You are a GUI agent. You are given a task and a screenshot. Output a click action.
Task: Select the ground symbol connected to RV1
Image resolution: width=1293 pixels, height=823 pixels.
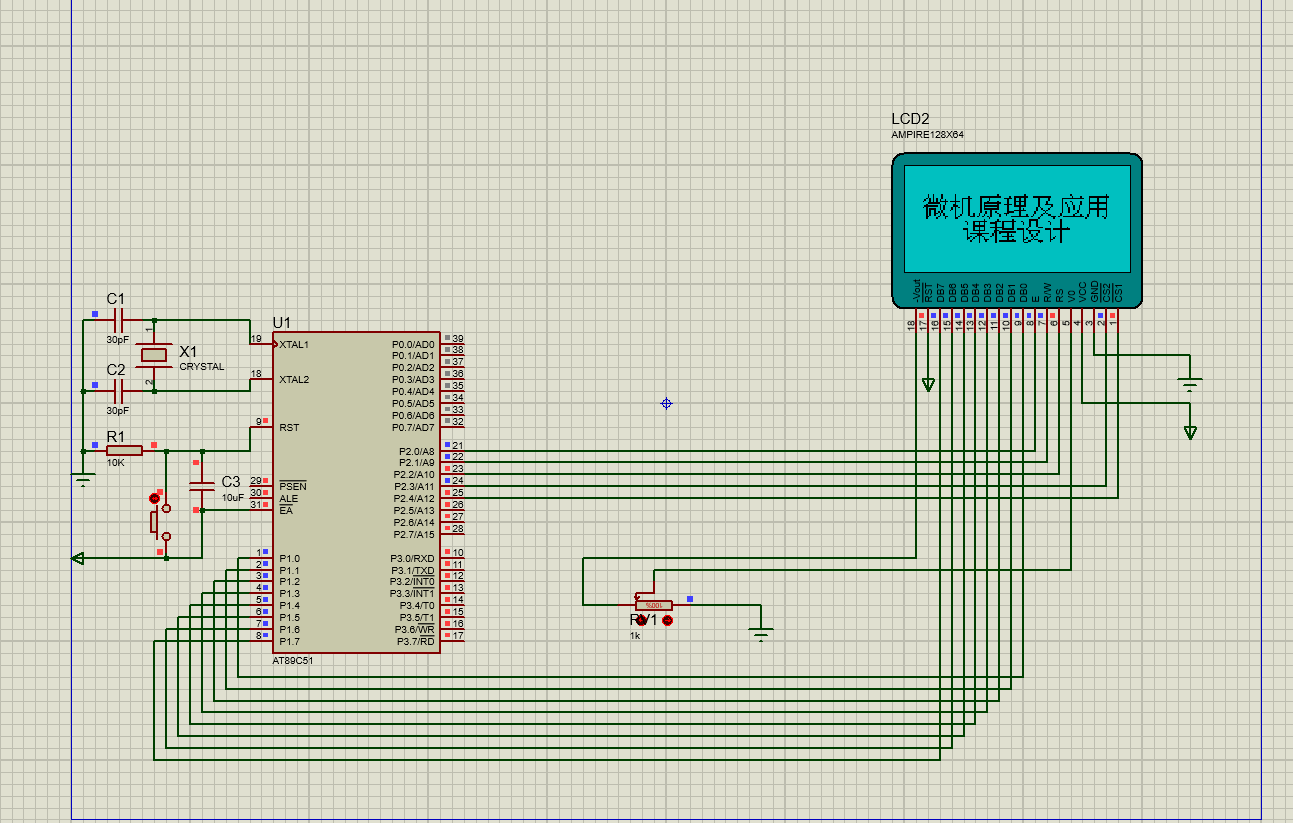click(762, 633)
